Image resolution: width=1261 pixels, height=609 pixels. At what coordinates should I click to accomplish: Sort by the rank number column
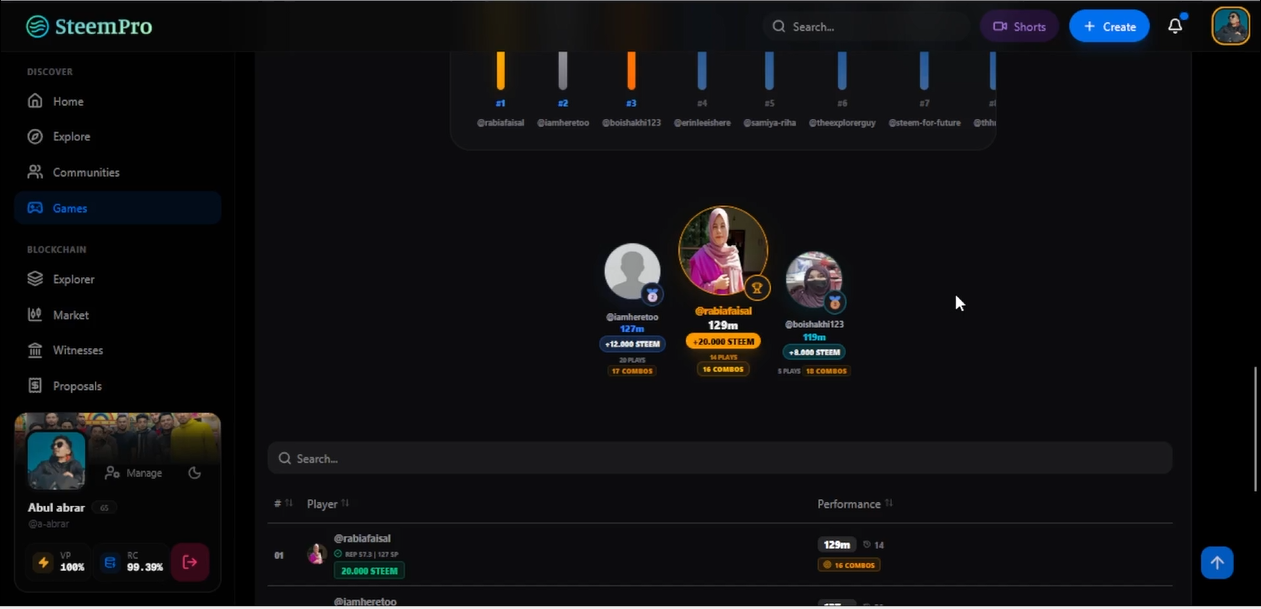point(283,503)
